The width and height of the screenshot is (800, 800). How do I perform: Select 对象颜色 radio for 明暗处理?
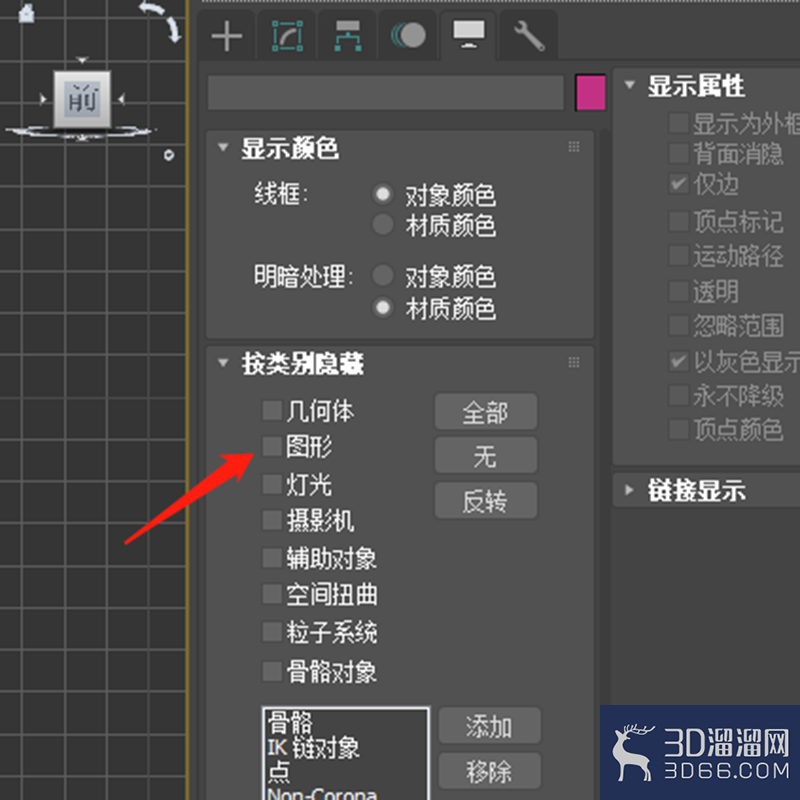[383, 276]
